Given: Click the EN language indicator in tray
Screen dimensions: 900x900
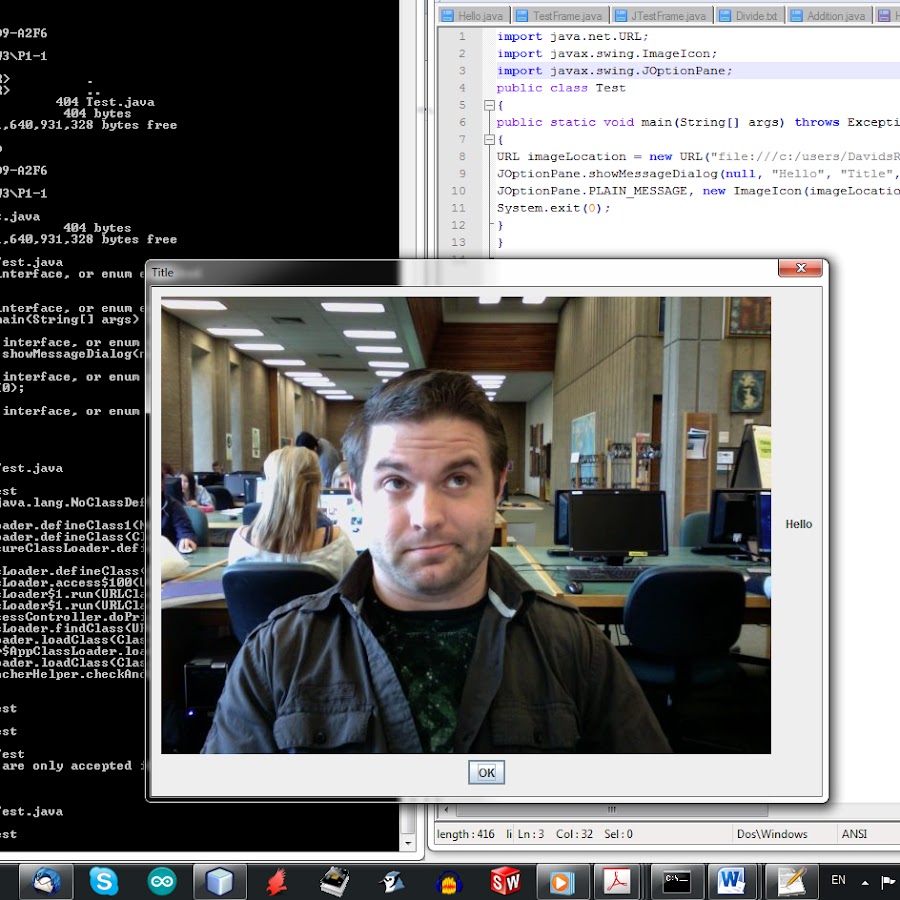Looking at the screenshot, I should tap(838, 880).
